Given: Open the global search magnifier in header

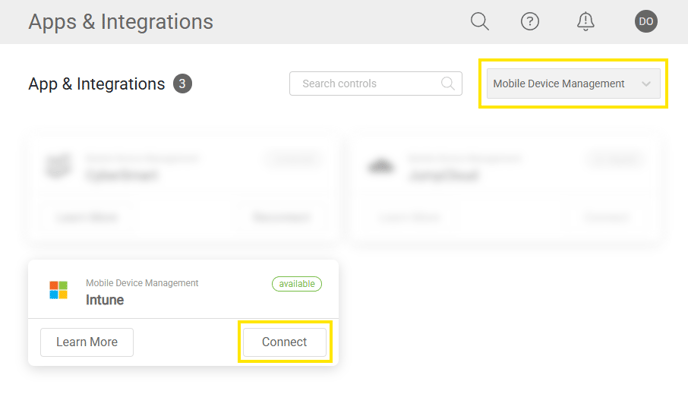Looking at the screenshot, I should pyautogui.click(x=480, y=21).
